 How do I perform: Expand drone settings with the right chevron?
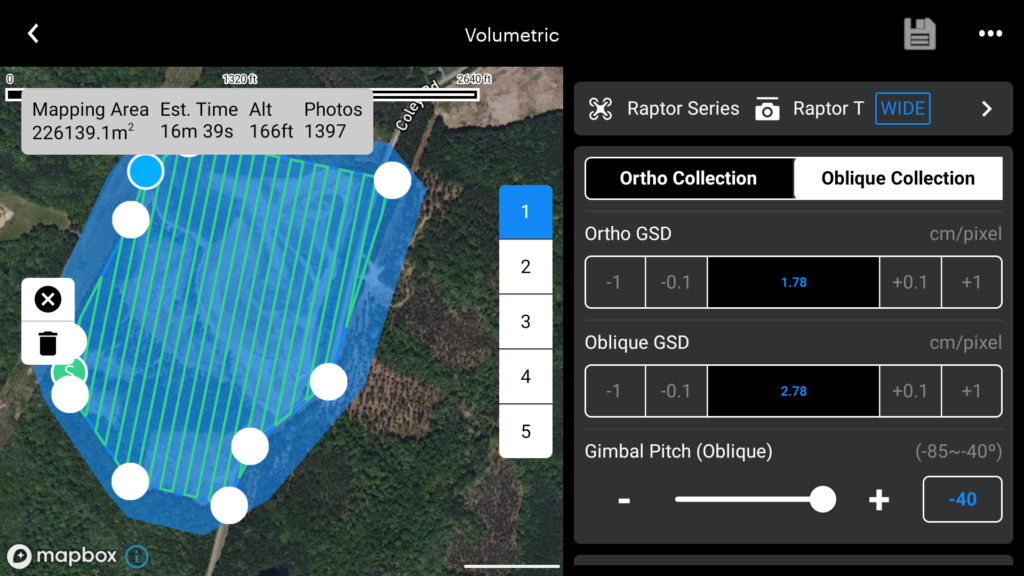point(986,108)
